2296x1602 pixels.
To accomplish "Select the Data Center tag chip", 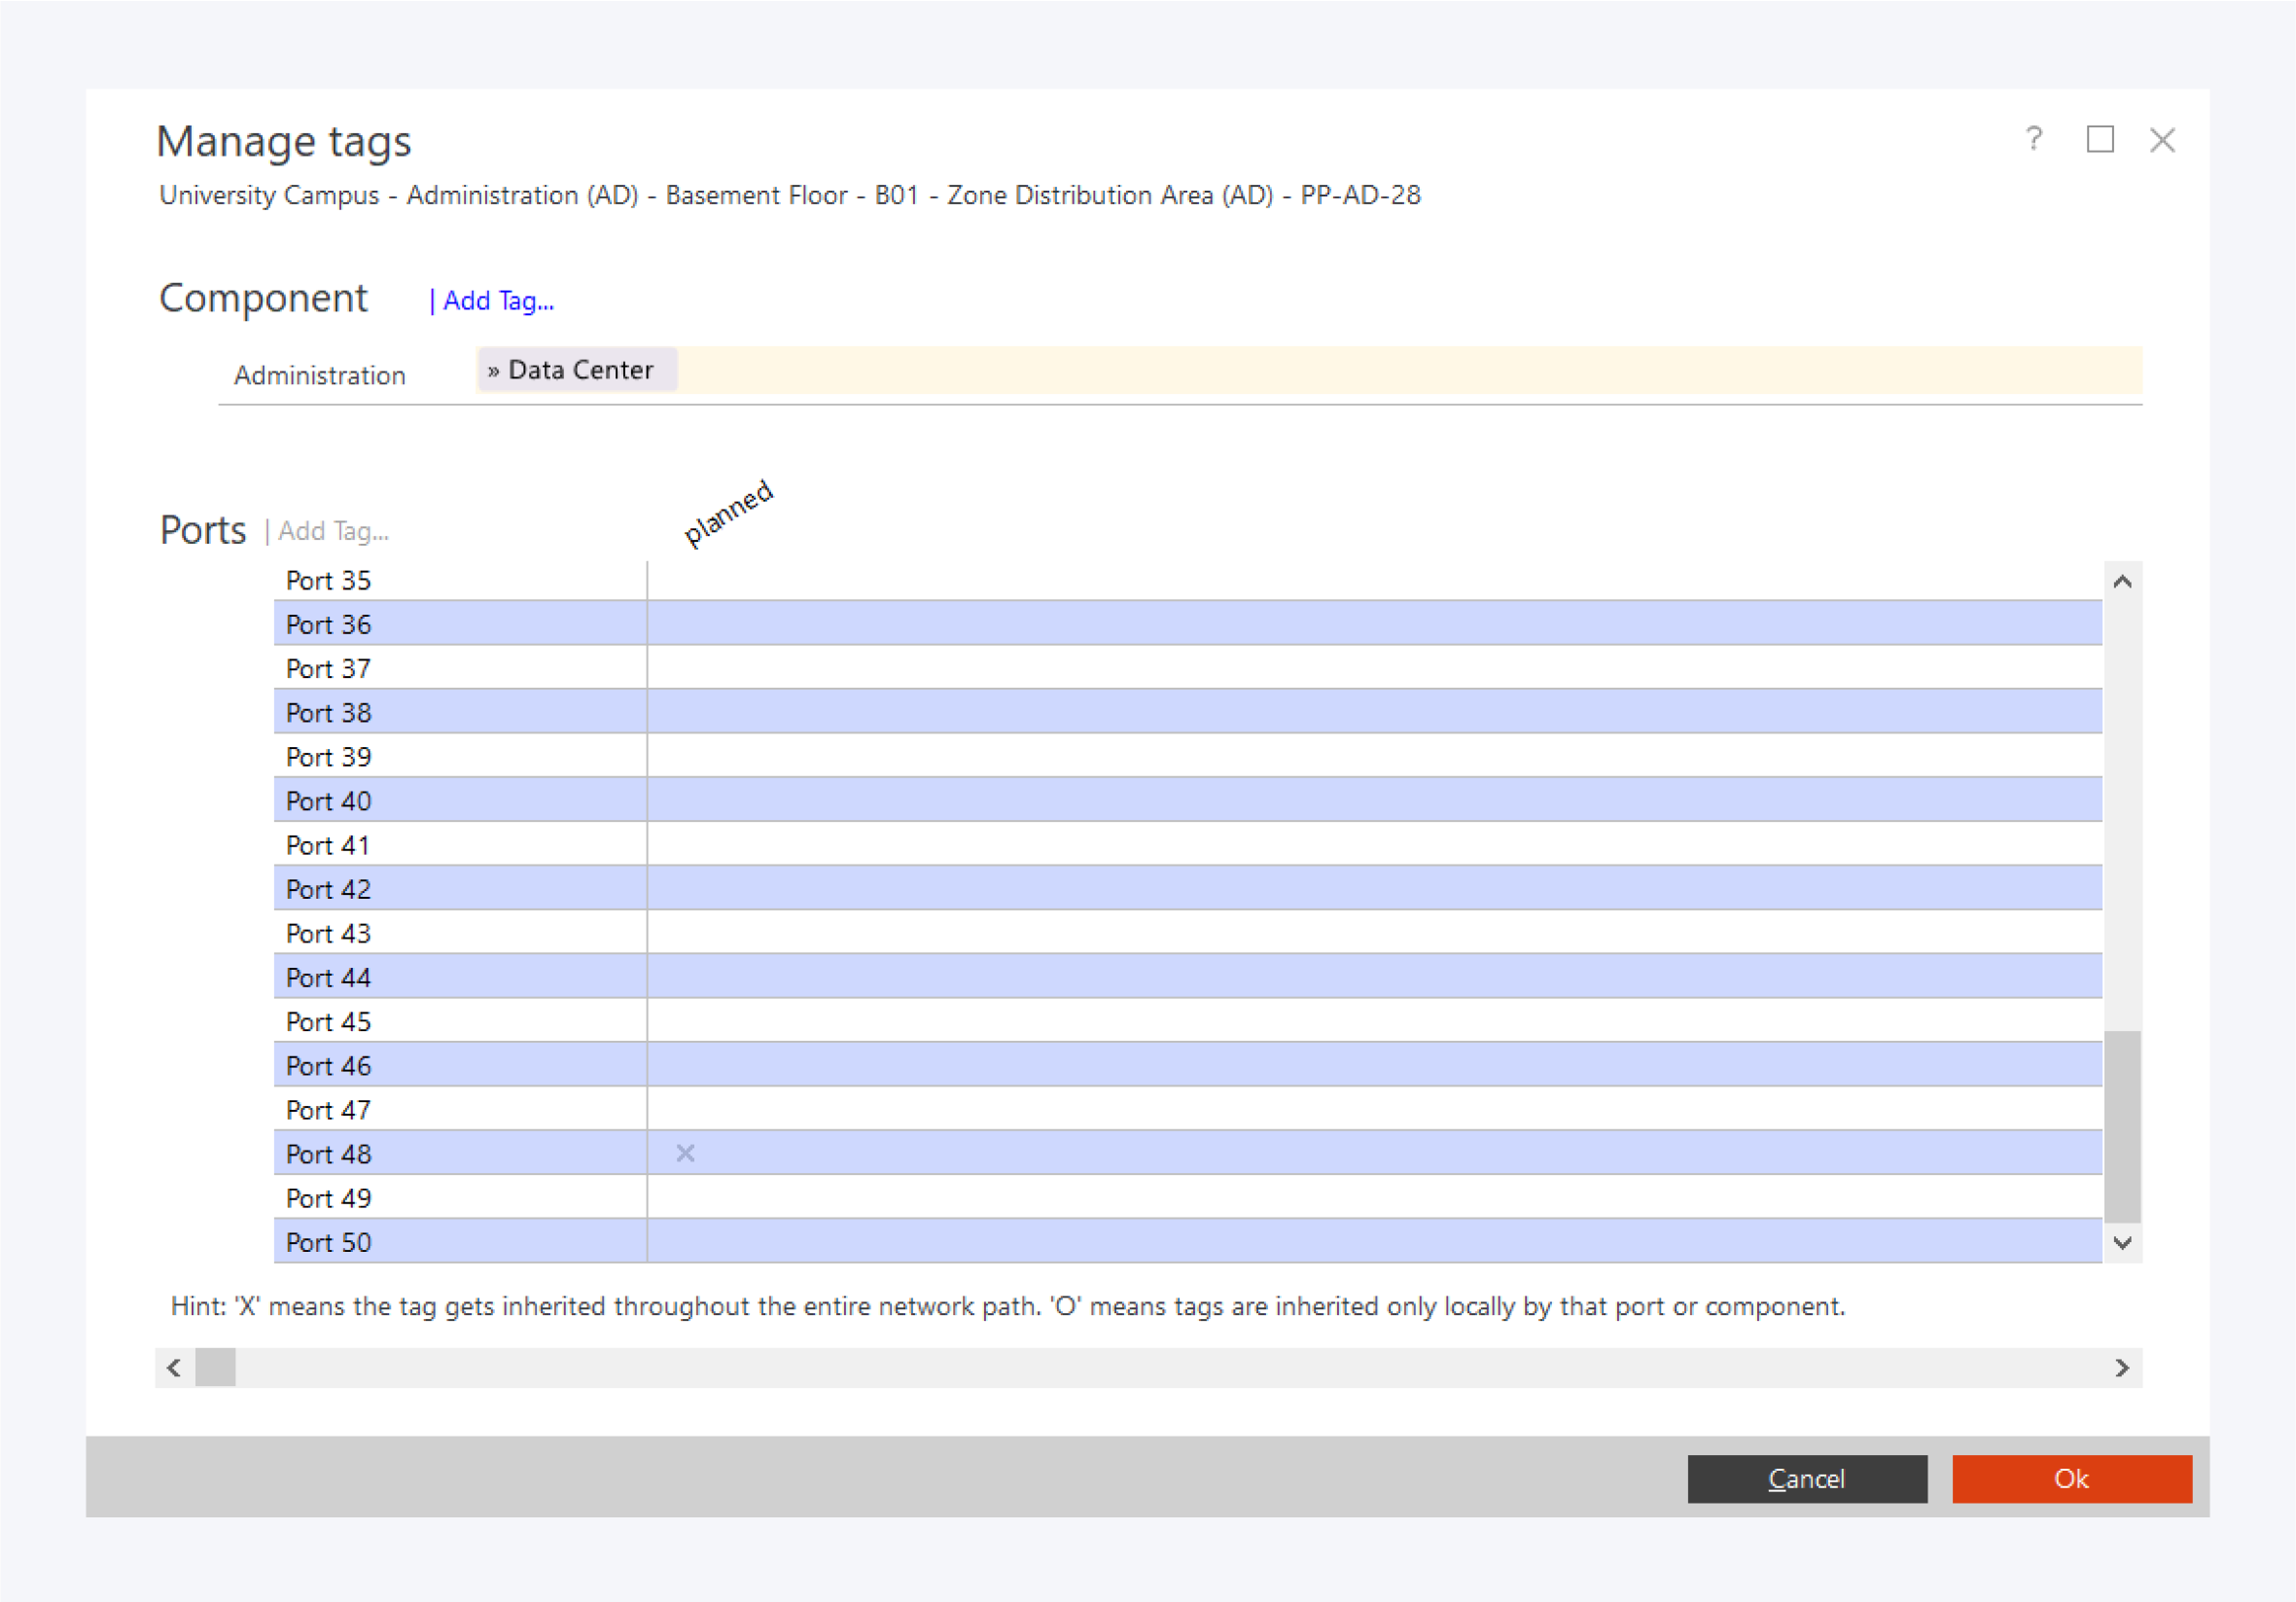I will tap(577, 370).
